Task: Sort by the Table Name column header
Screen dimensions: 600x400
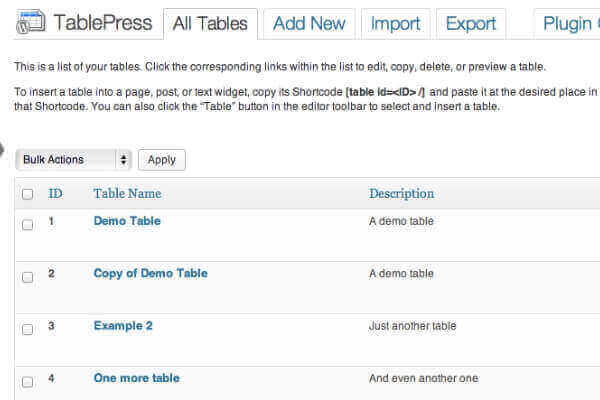Action: 127,193
